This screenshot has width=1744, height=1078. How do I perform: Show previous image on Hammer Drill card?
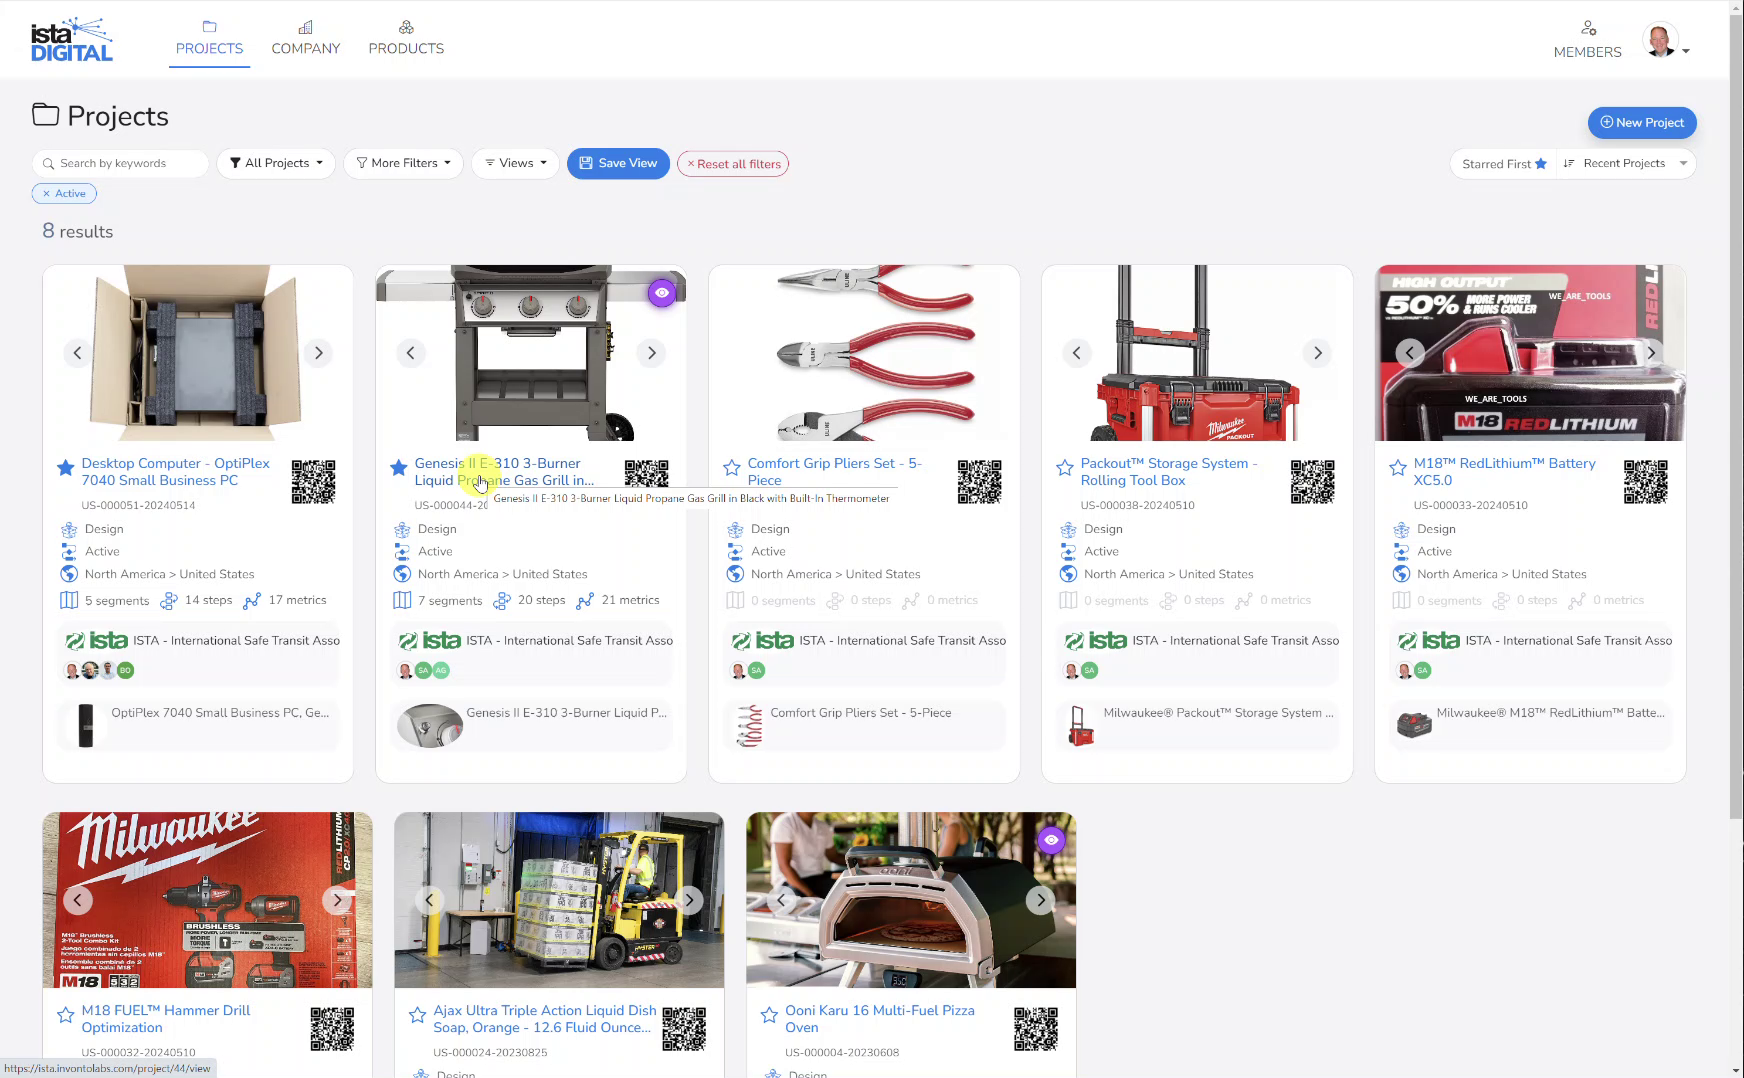pyautogui.click(x=77, y=900)
